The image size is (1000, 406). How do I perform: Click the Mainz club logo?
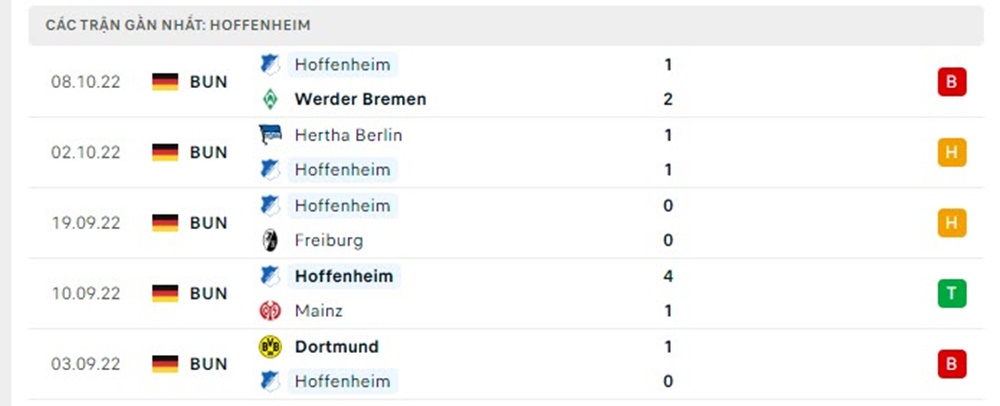[x=269, y=311]
